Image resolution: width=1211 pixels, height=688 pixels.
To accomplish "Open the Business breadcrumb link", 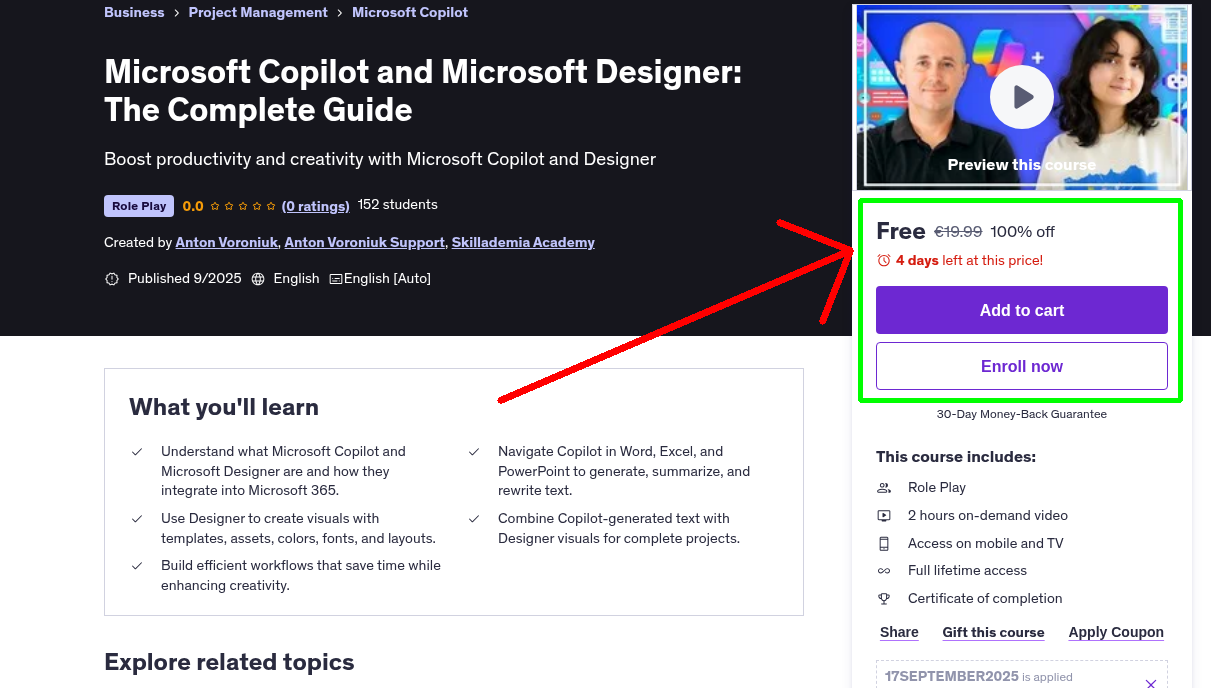I will coord(134,13).
